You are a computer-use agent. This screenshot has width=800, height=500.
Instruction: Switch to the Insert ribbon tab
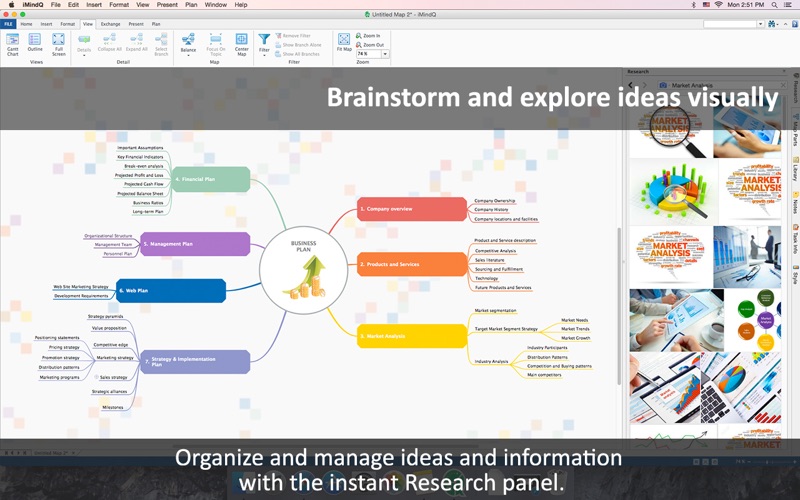46,24
